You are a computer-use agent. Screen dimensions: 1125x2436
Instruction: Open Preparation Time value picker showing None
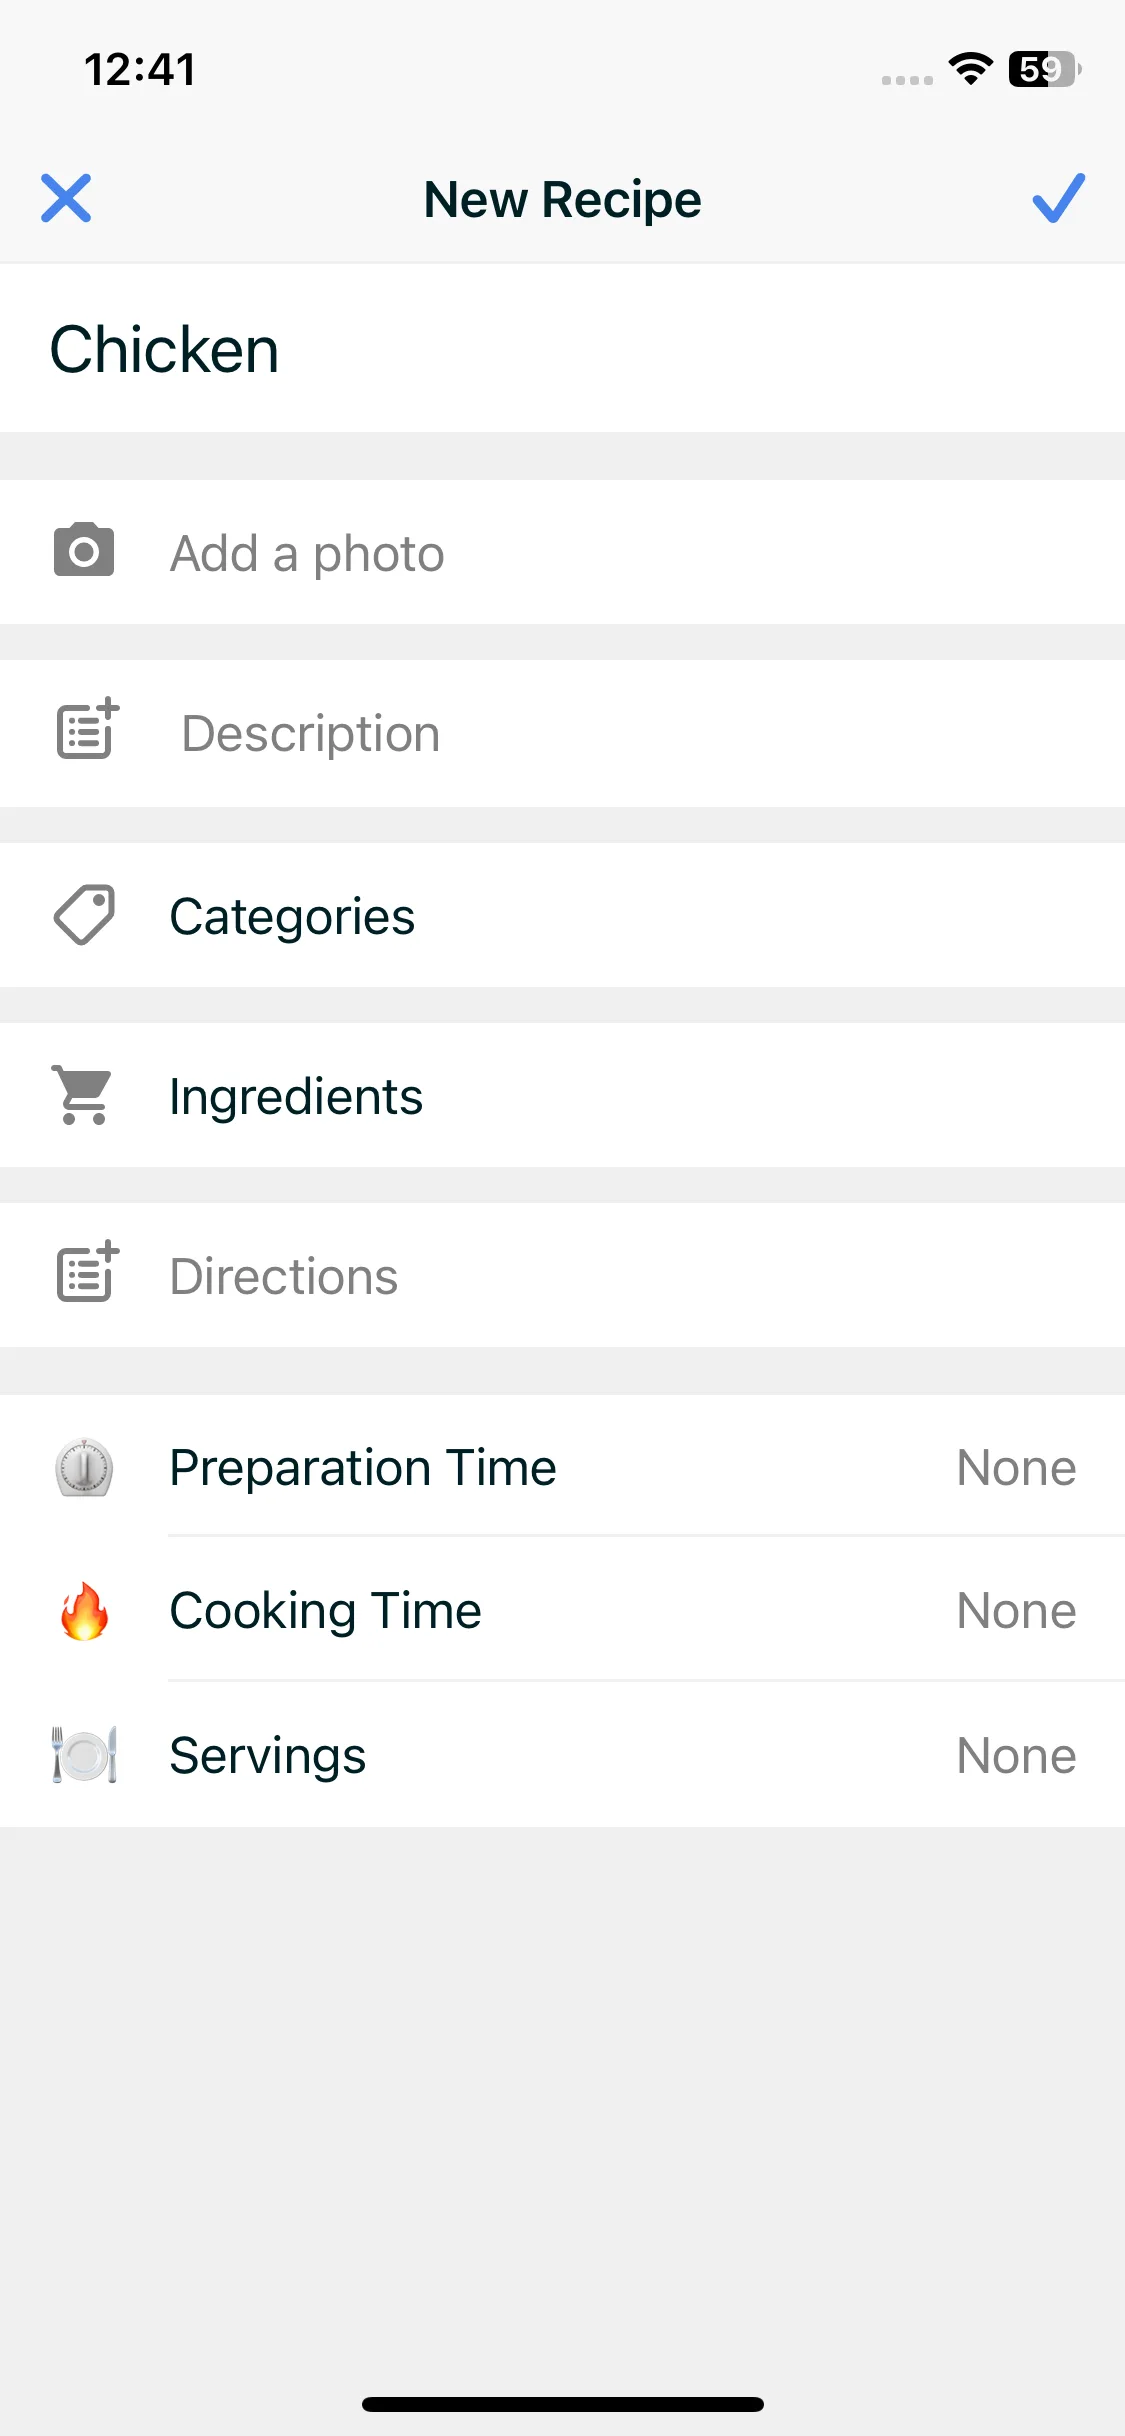coord(1015,1468)
